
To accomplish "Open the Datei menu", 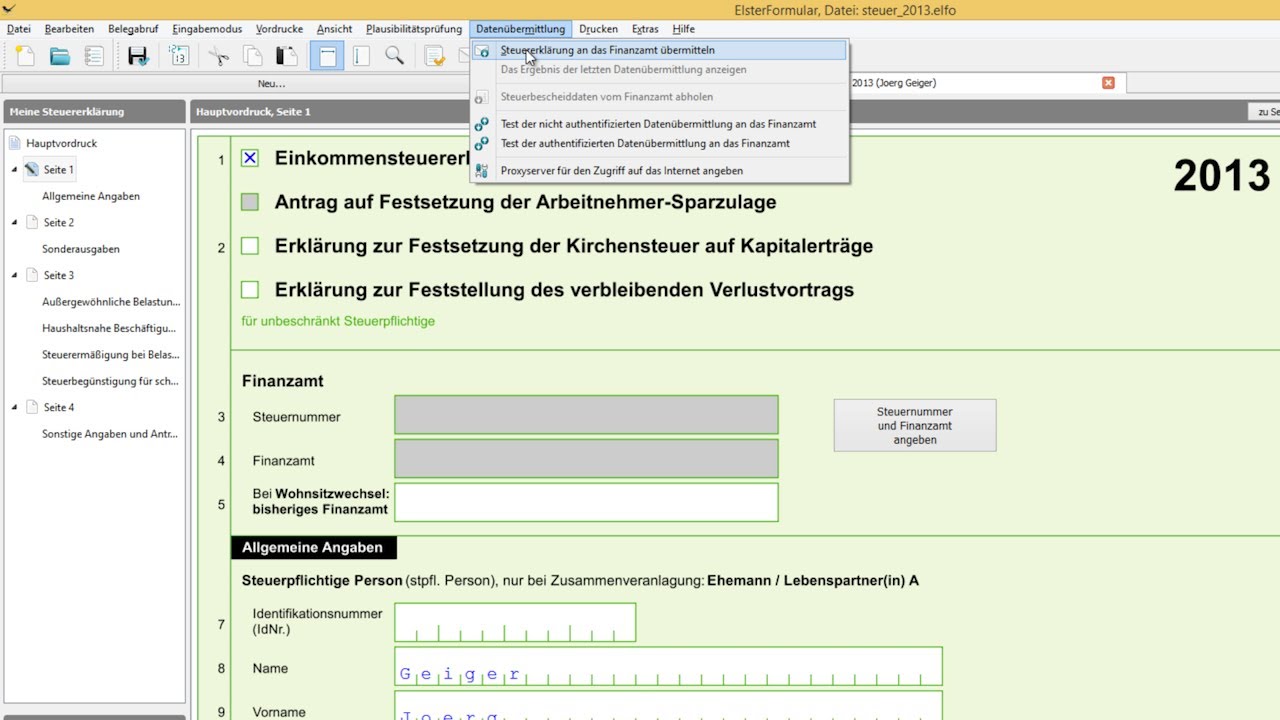I will 19,29.
